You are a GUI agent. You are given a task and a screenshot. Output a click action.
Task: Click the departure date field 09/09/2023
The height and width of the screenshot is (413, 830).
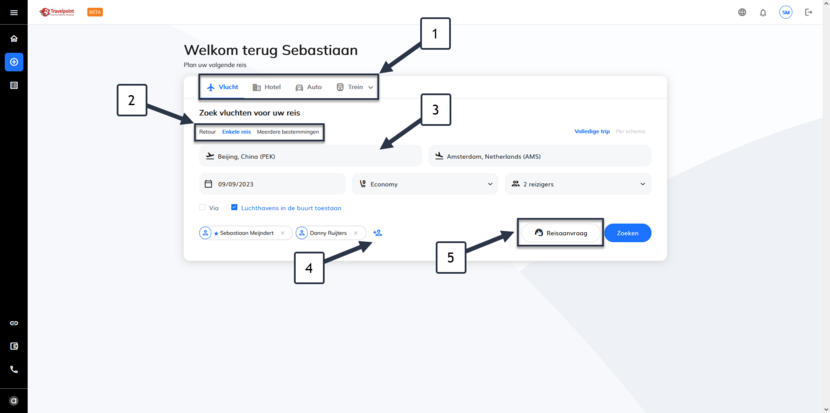click(273, 184)
